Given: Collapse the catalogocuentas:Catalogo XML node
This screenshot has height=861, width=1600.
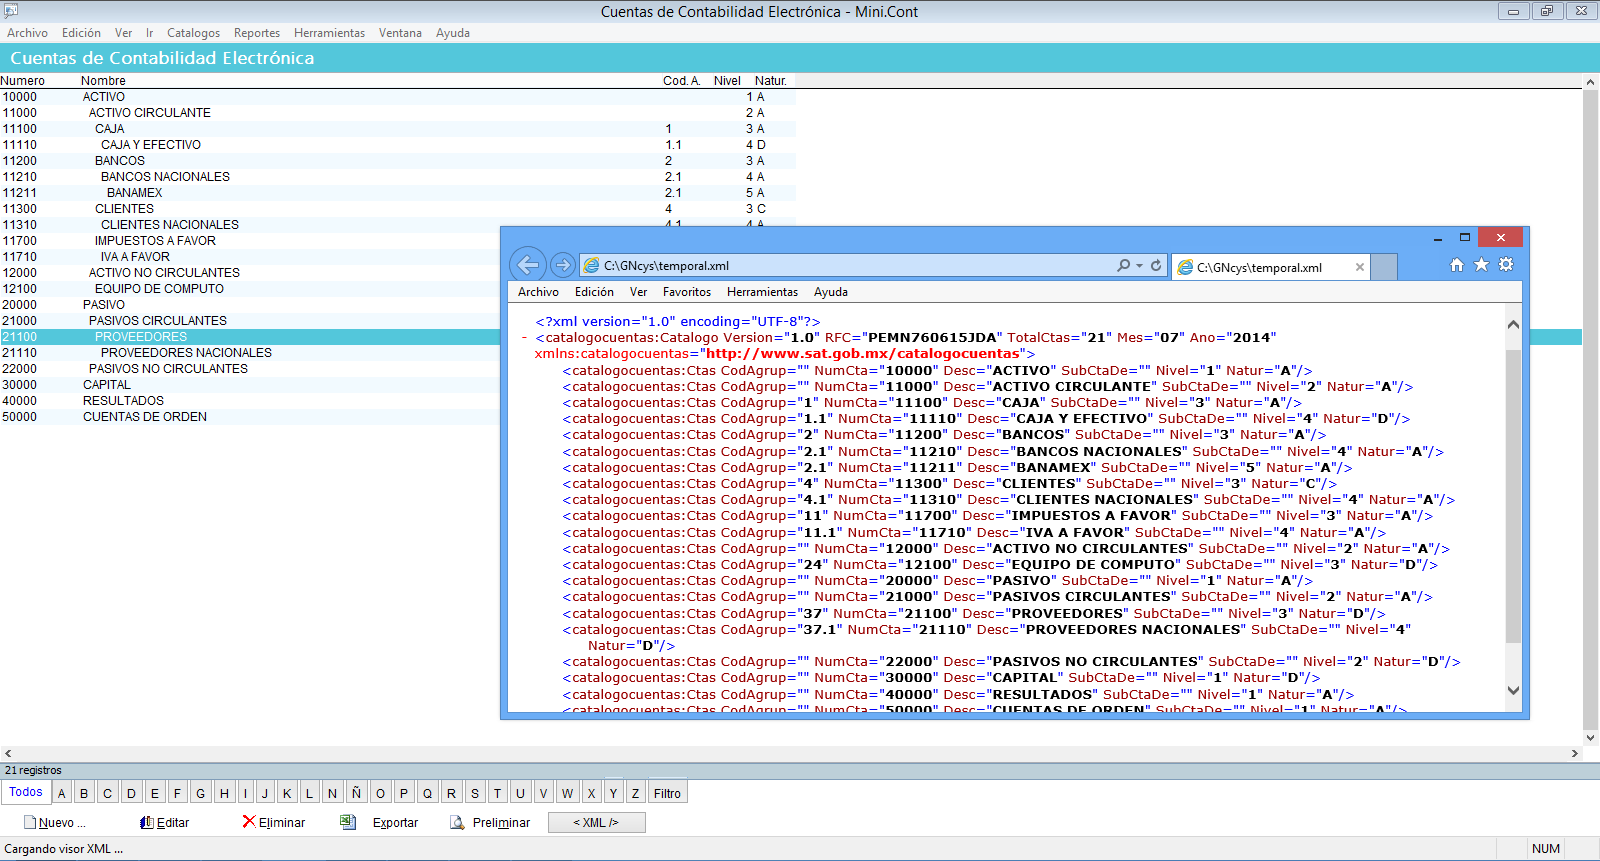Looking at the screenshot, I should (x=524, y=338).
